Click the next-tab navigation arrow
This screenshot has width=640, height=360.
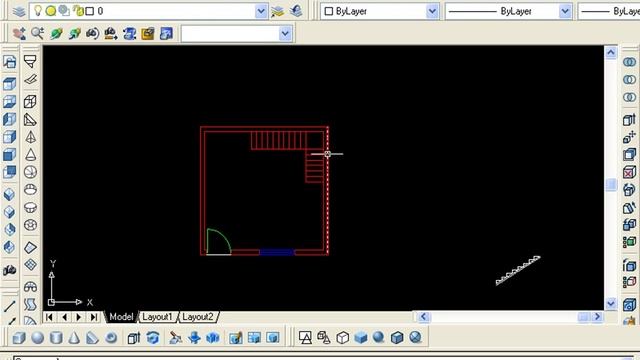pyautogui.click(x=79, y=317)
